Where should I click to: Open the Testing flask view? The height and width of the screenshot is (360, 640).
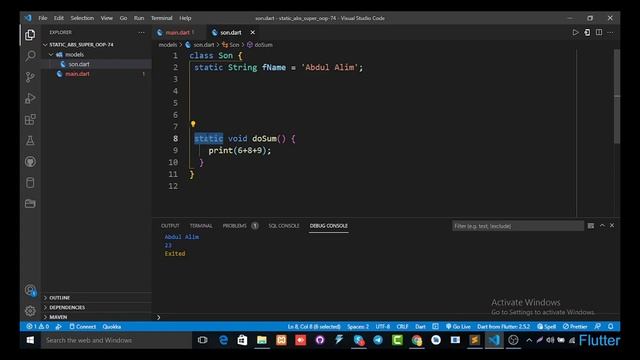click(x=30, y=141)
